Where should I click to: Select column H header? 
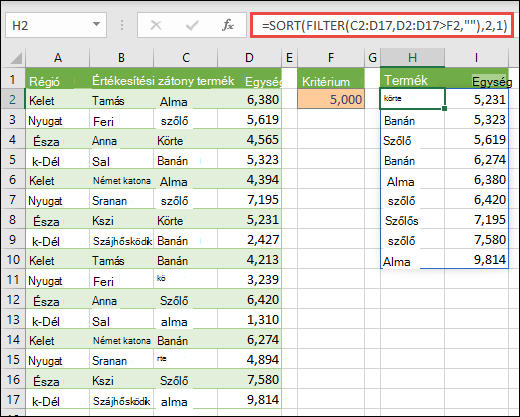pos(412,58)
